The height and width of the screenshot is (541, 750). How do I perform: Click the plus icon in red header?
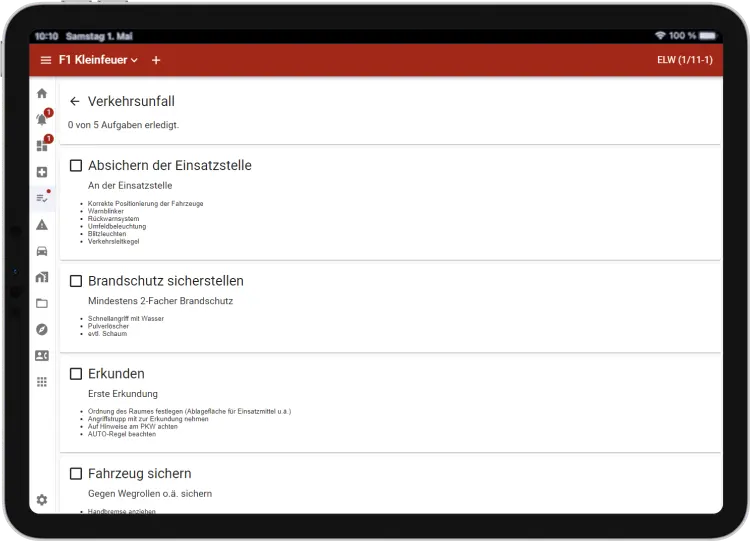click(x=156, y=60)
